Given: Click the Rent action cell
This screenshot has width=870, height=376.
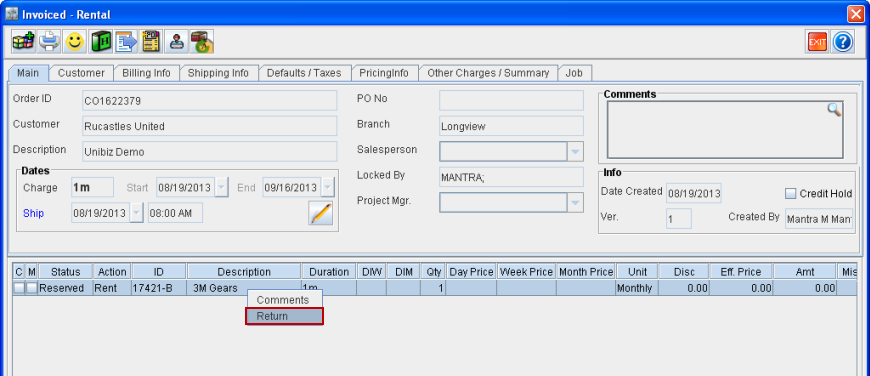Looking at the screenshot, I should [x=112, y=288].
